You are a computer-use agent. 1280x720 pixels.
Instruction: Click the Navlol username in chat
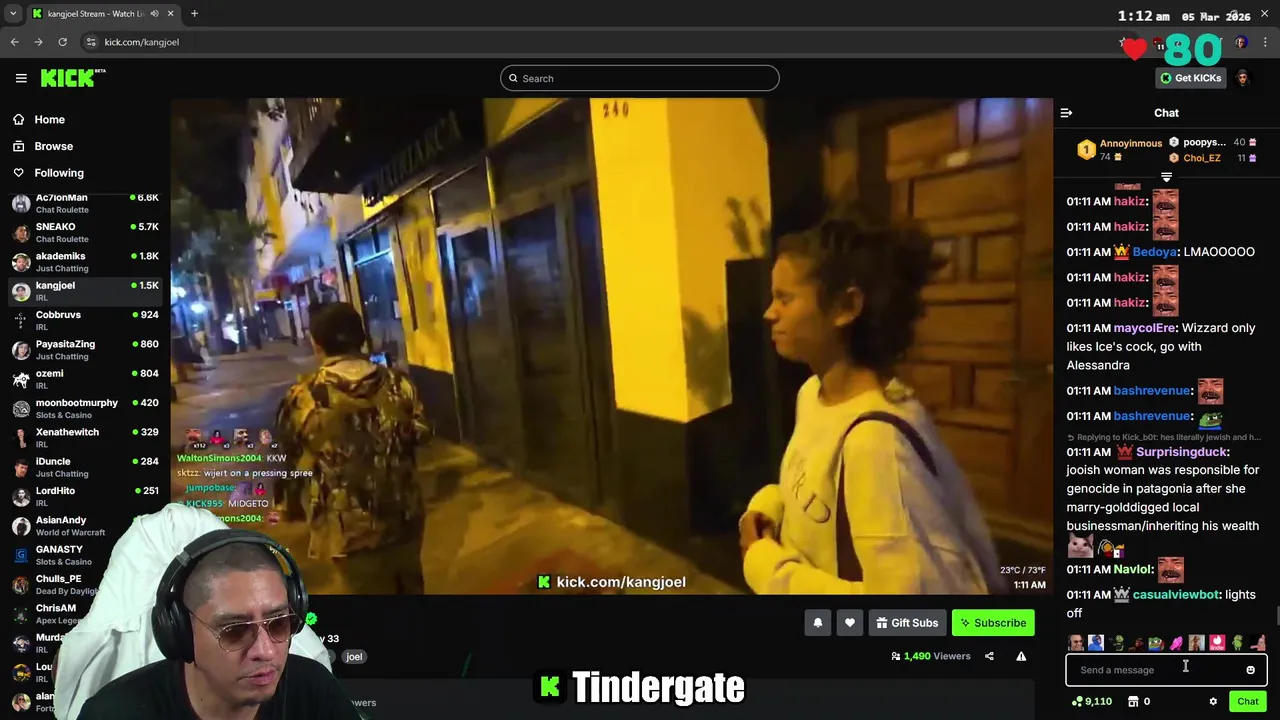(x=1133, y=570)
